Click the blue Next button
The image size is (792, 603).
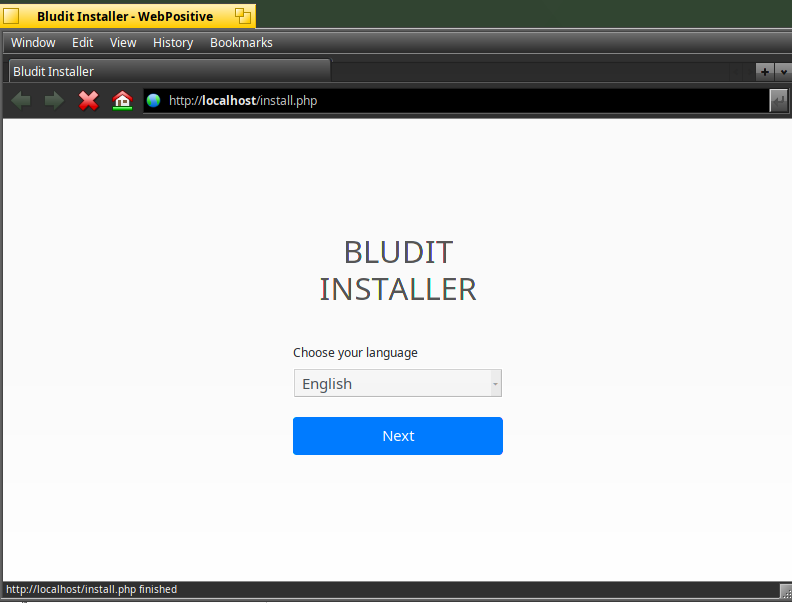[398, 436]
